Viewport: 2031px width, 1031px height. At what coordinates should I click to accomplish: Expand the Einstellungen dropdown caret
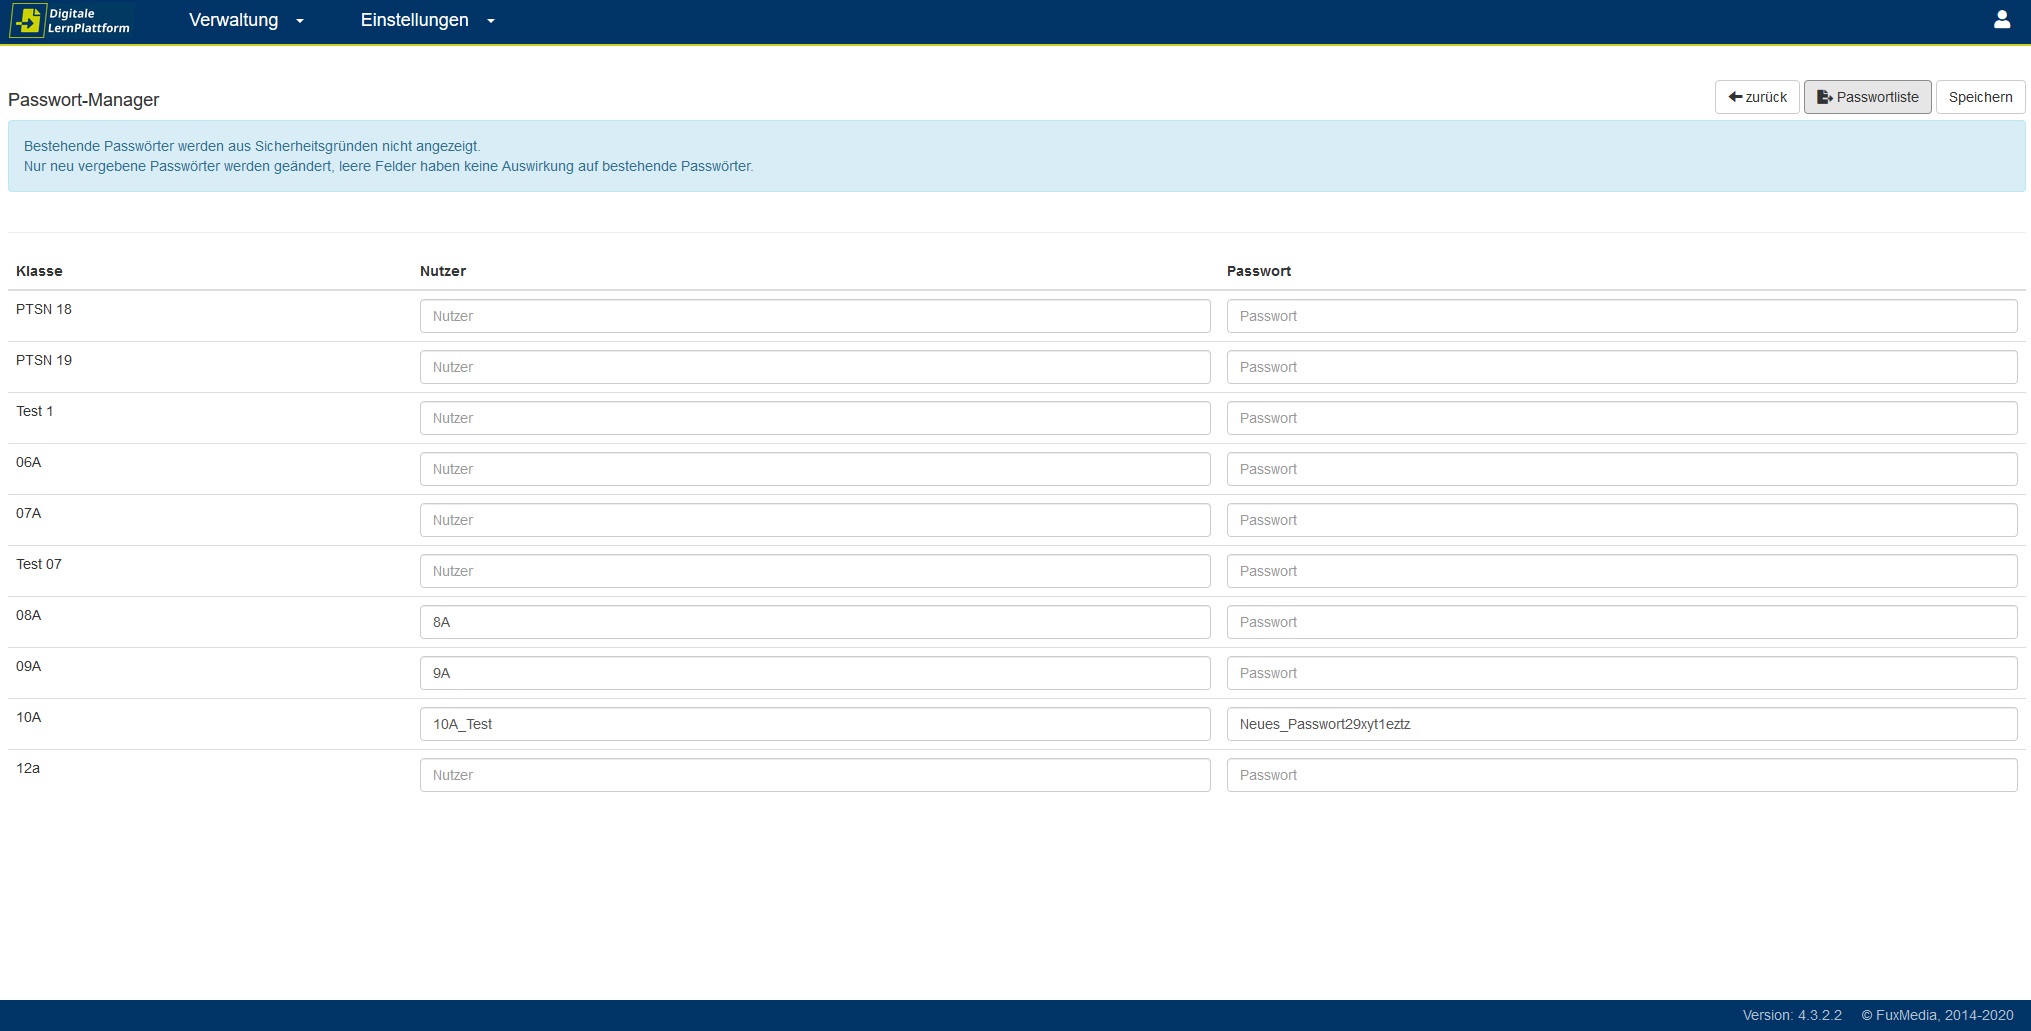click(491, 21)
